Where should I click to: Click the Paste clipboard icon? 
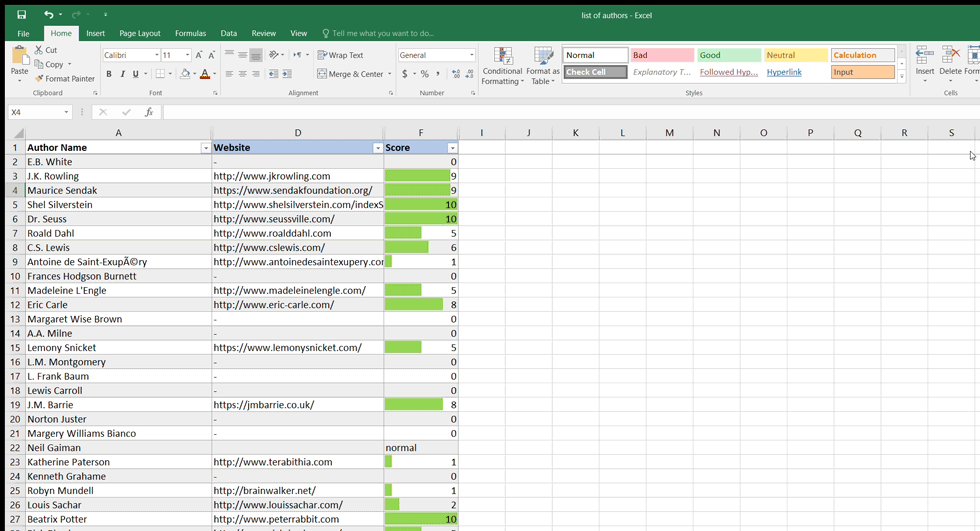(19, 56)
